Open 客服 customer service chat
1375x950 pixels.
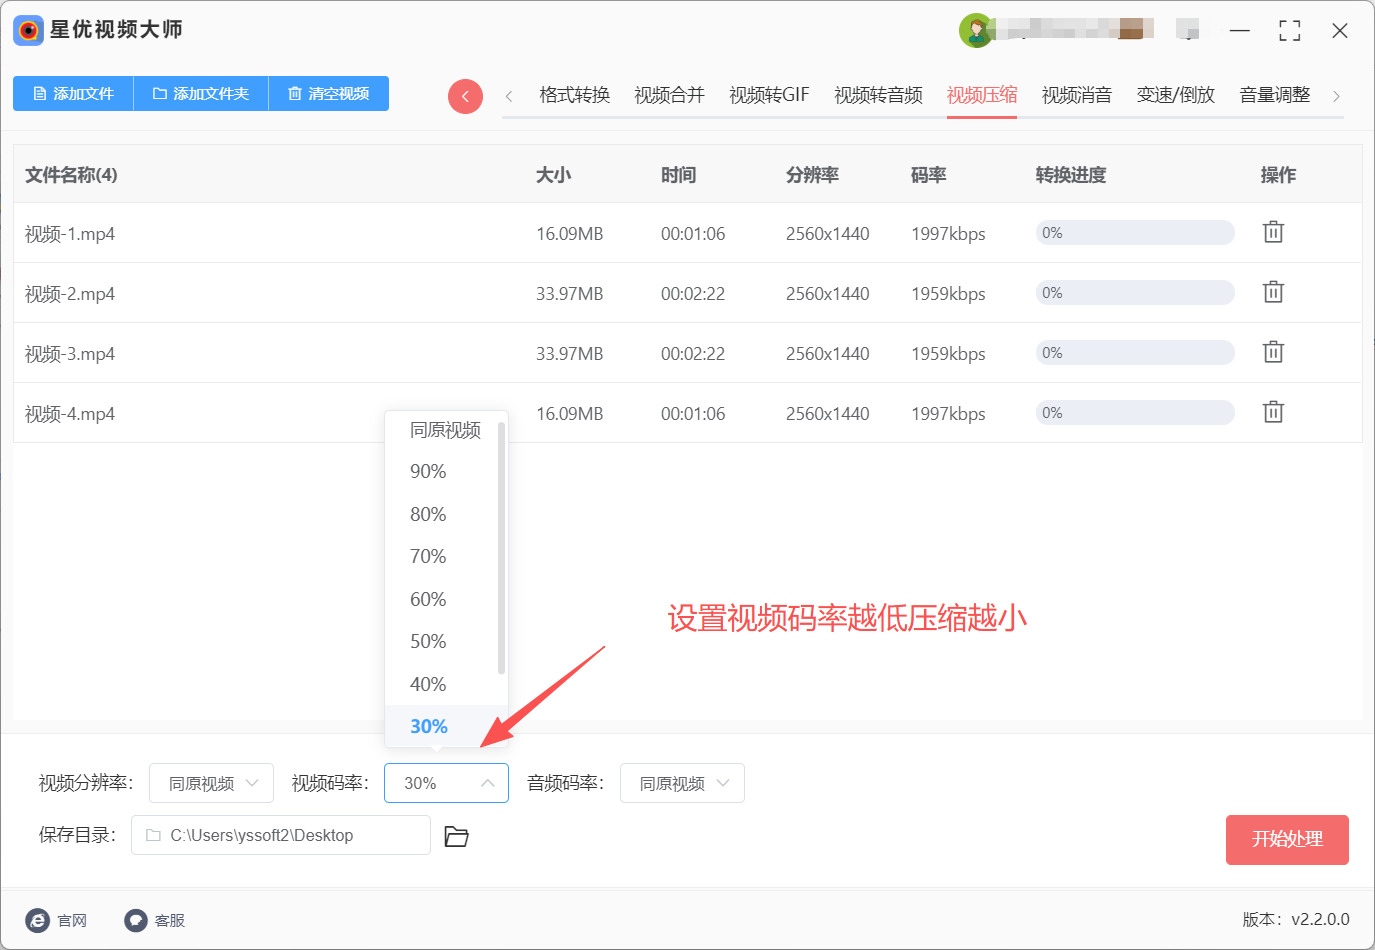tap(155, 920)
